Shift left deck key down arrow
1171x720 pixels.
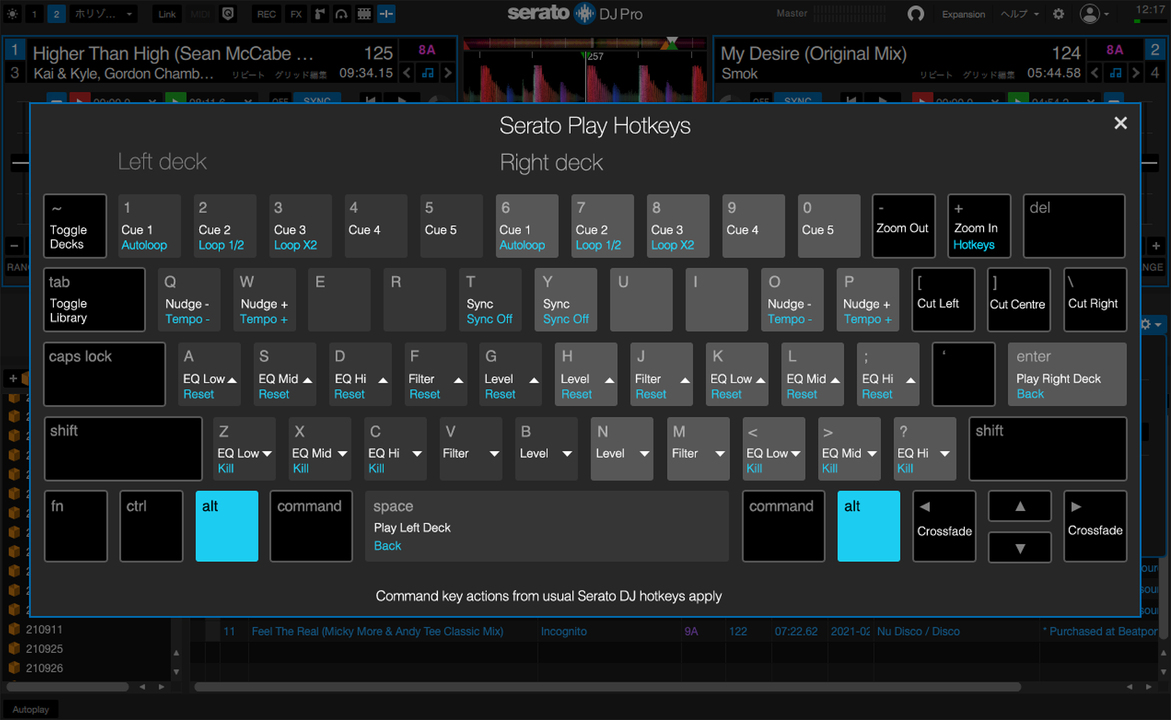[x=407, y=72]
